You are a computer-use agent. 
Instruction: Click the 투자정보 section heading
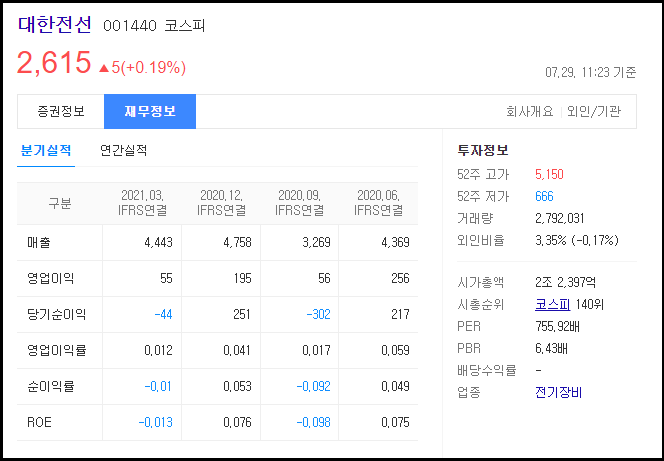click(483, 150)
